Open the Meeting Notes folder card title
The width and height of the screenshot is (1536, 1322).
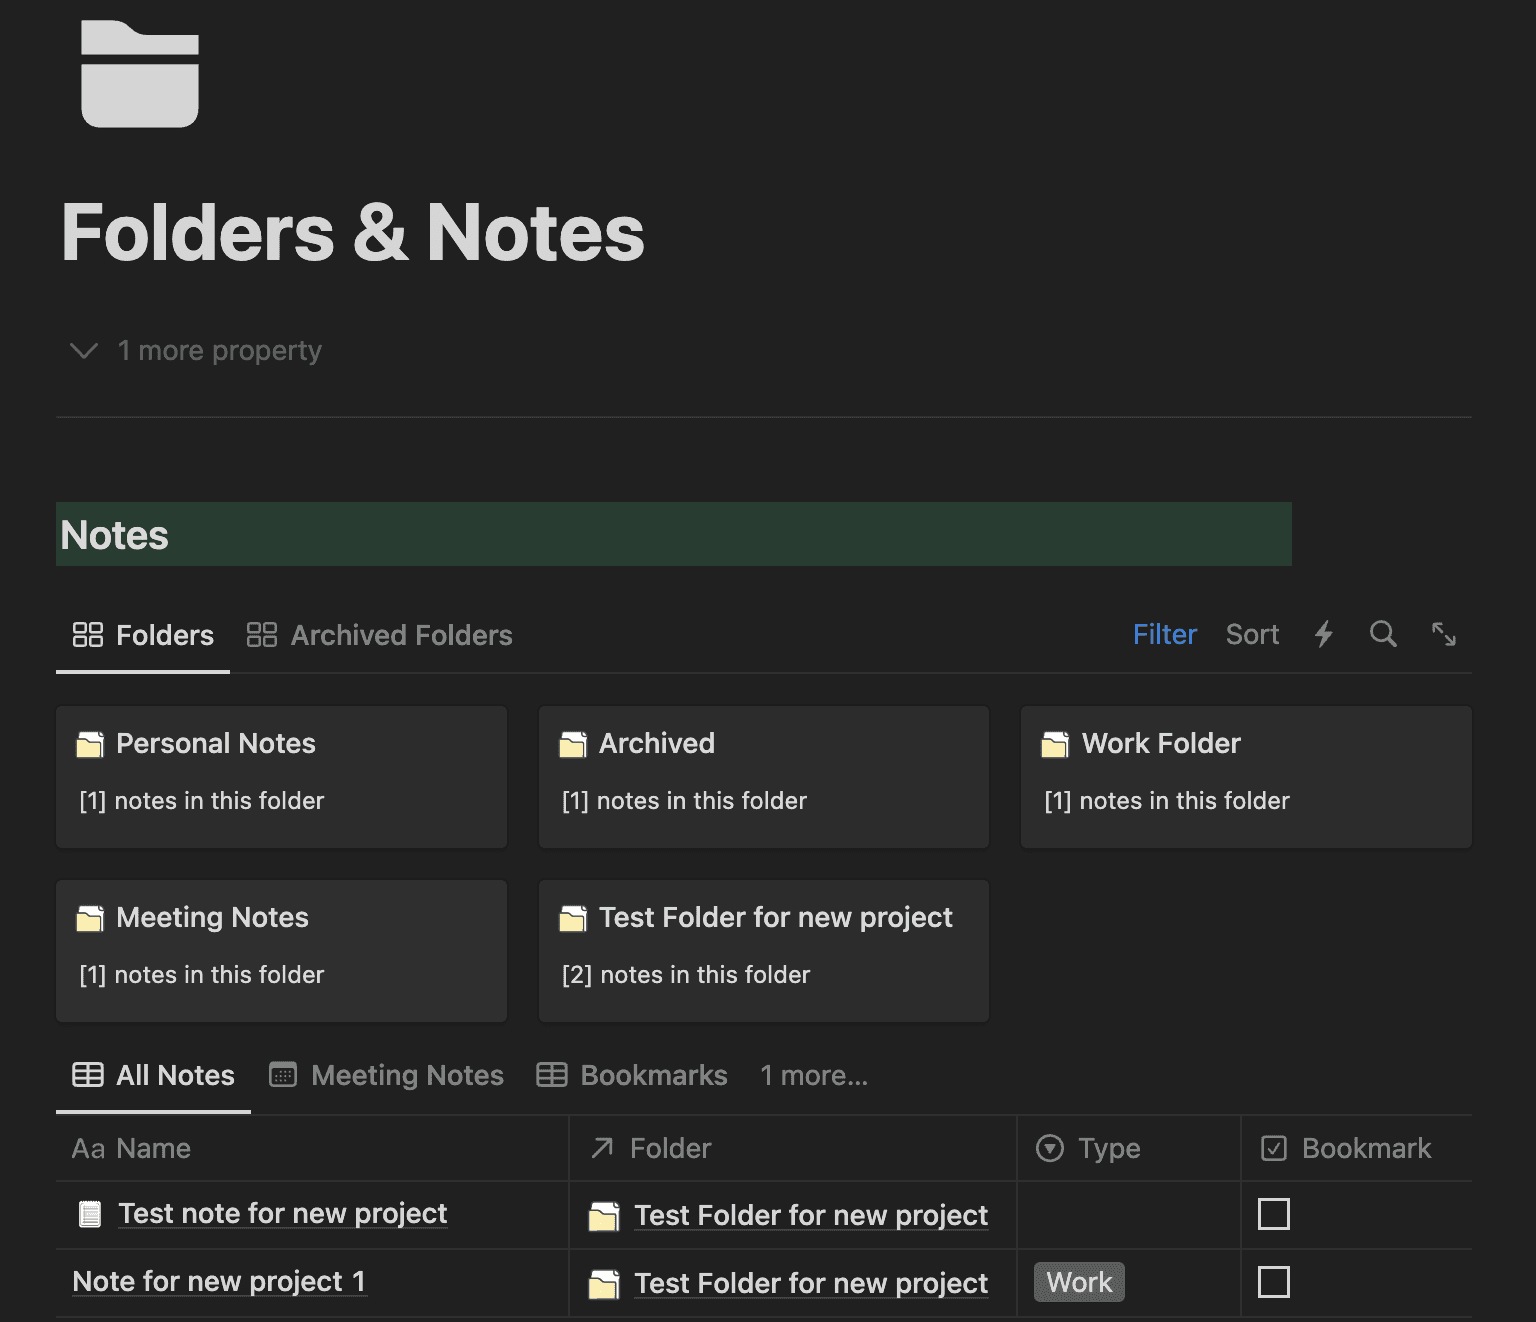[x=212, y=917]
